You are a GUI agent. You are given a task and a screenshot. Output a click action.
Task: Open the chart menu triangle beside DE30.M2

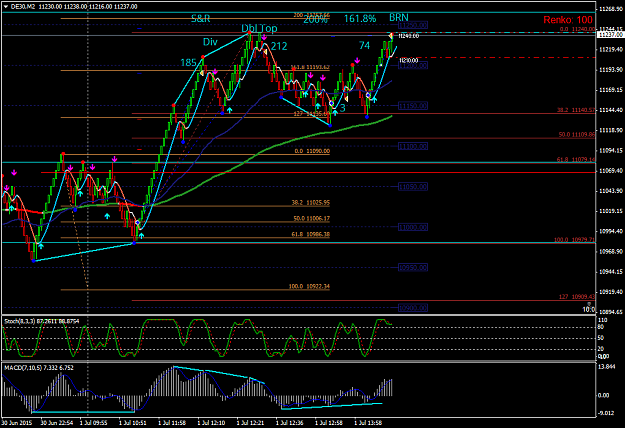[x=6, y=7]
